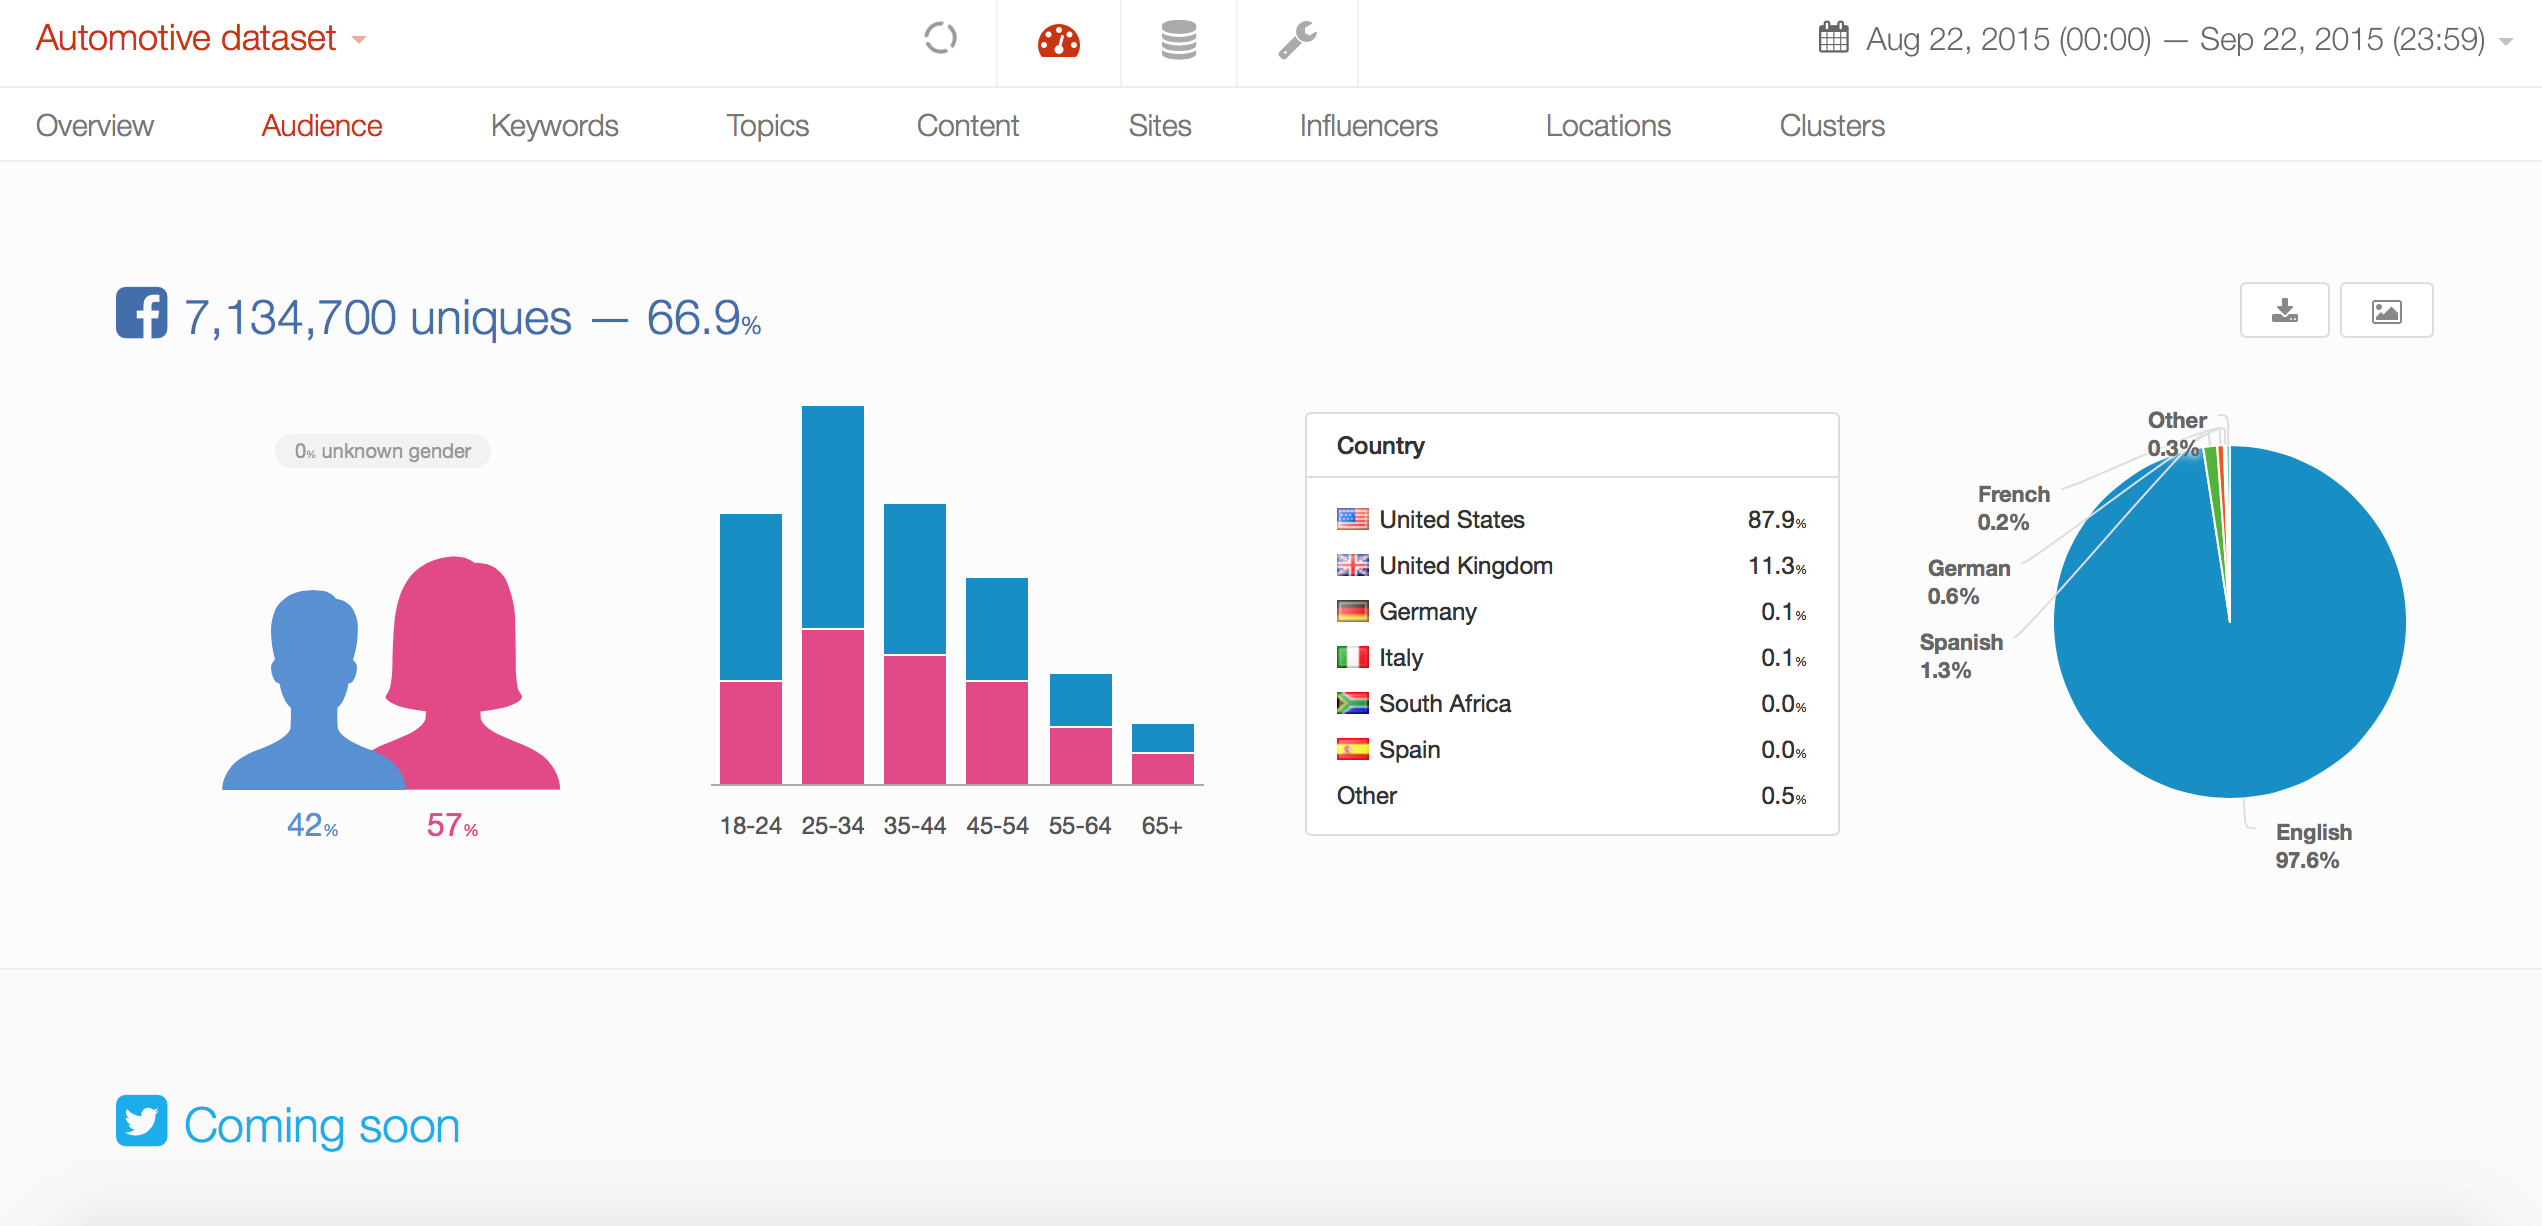Click the Influencers navigation link
The height and width of the screenshot is (1226, 2542).
[x=1370, y=126]
